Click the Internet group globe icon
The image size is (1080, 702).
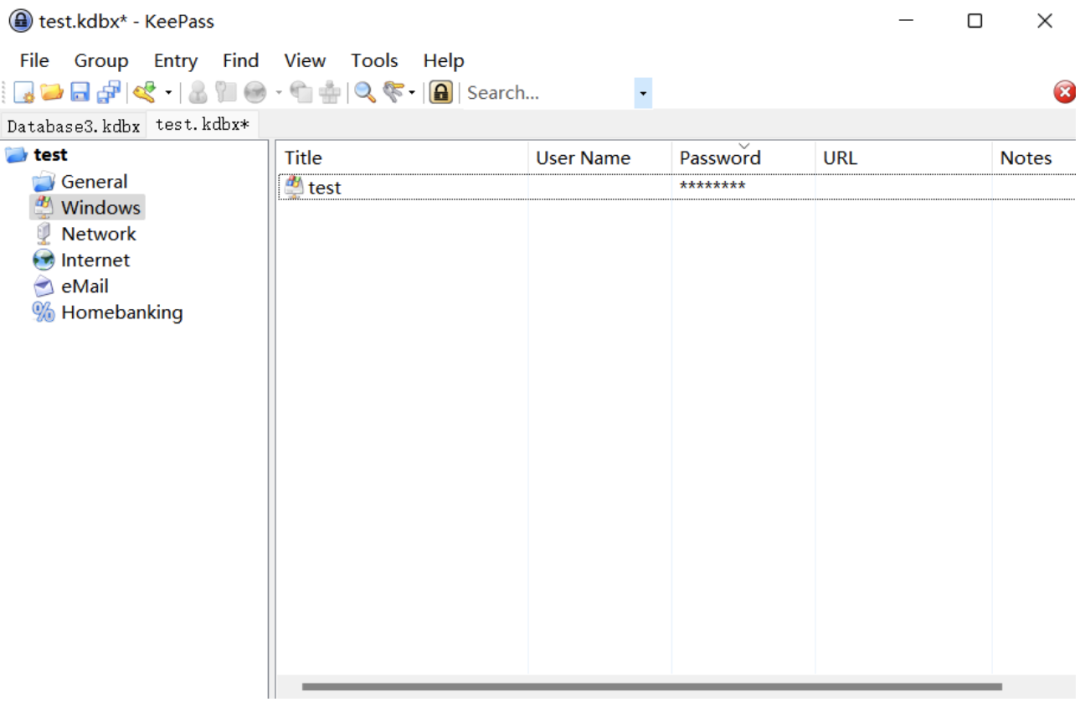click(x=43, y=260)
